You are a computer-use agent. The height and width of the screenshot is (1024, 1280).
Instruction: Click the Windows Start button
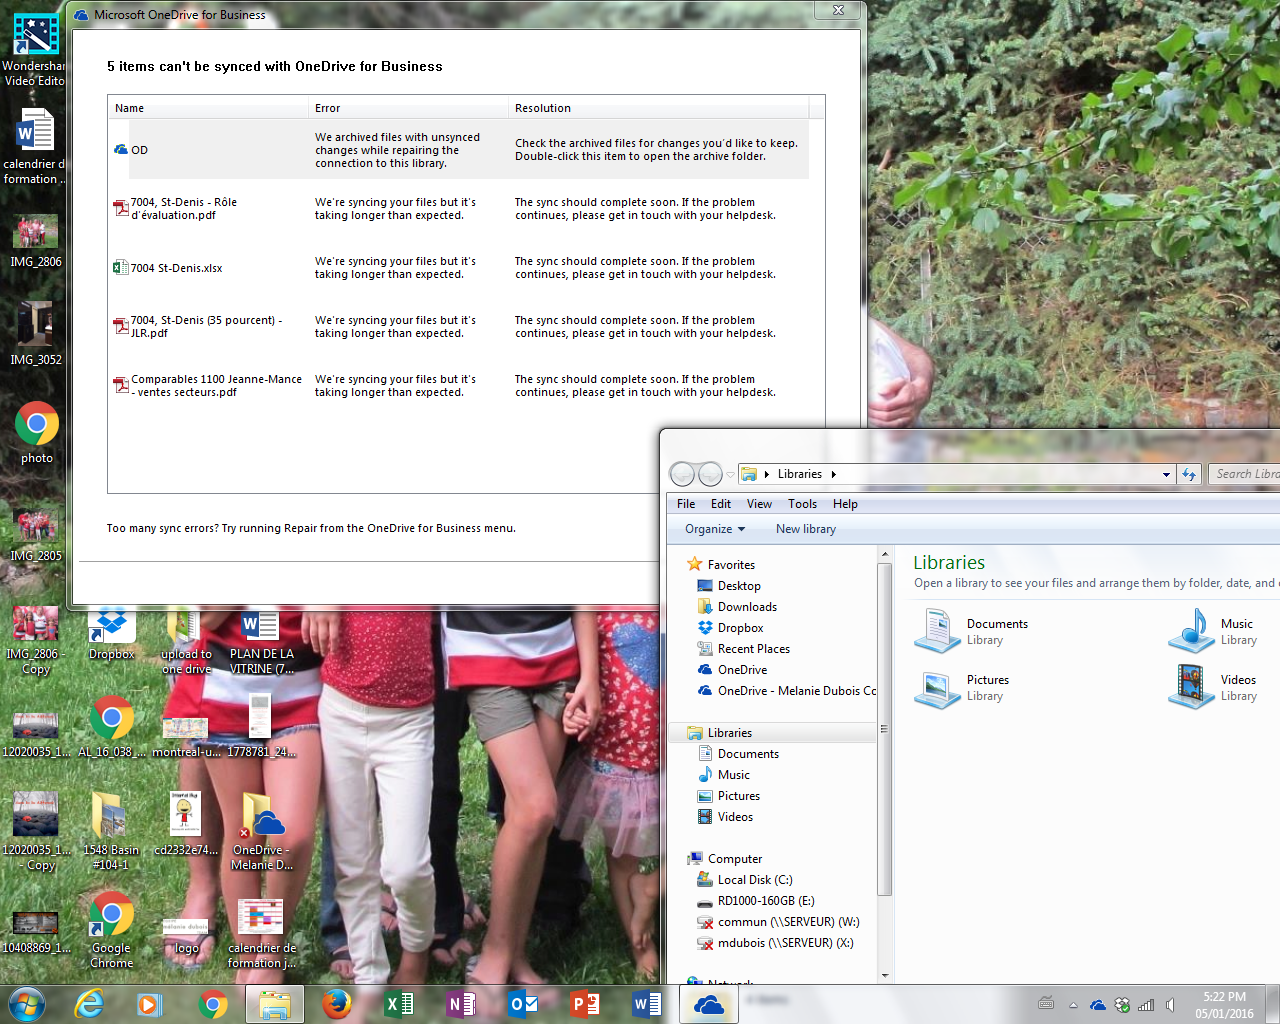[x=26, y=1004]
